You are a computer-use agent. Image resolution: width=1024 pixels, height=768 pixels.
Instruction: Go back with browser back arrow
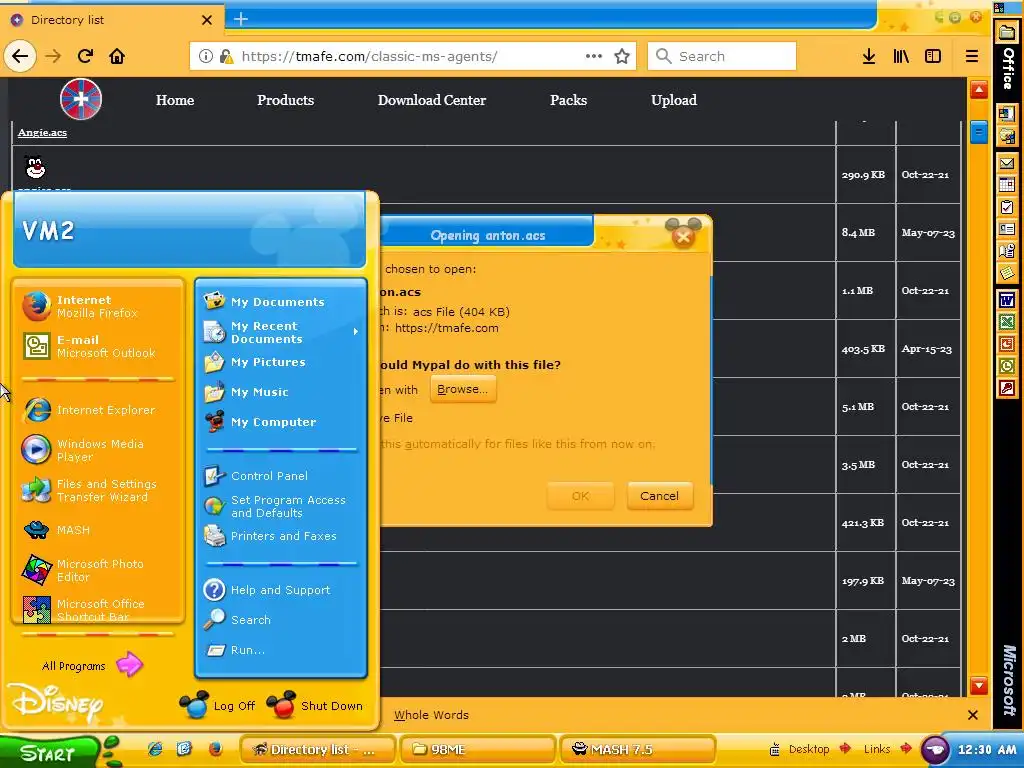(20, 56)
